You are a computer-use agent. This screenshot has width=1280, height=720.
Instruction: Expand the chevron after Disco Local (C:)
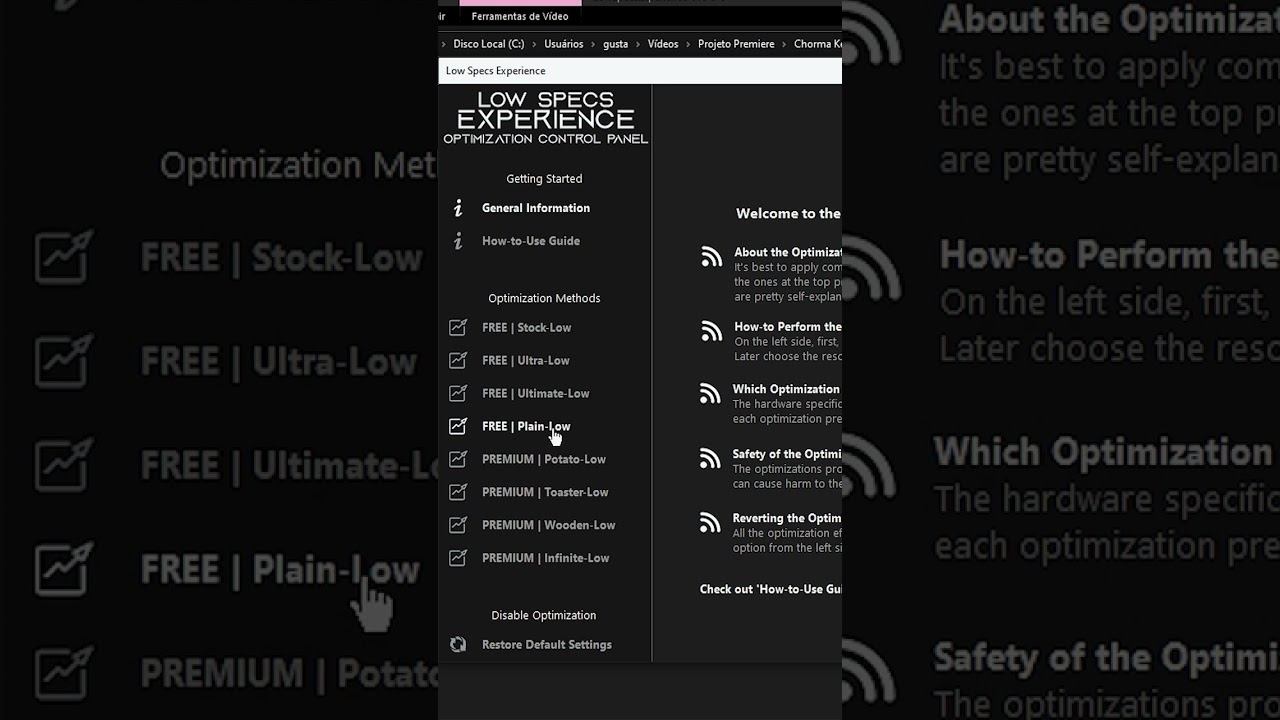(535, 44)
